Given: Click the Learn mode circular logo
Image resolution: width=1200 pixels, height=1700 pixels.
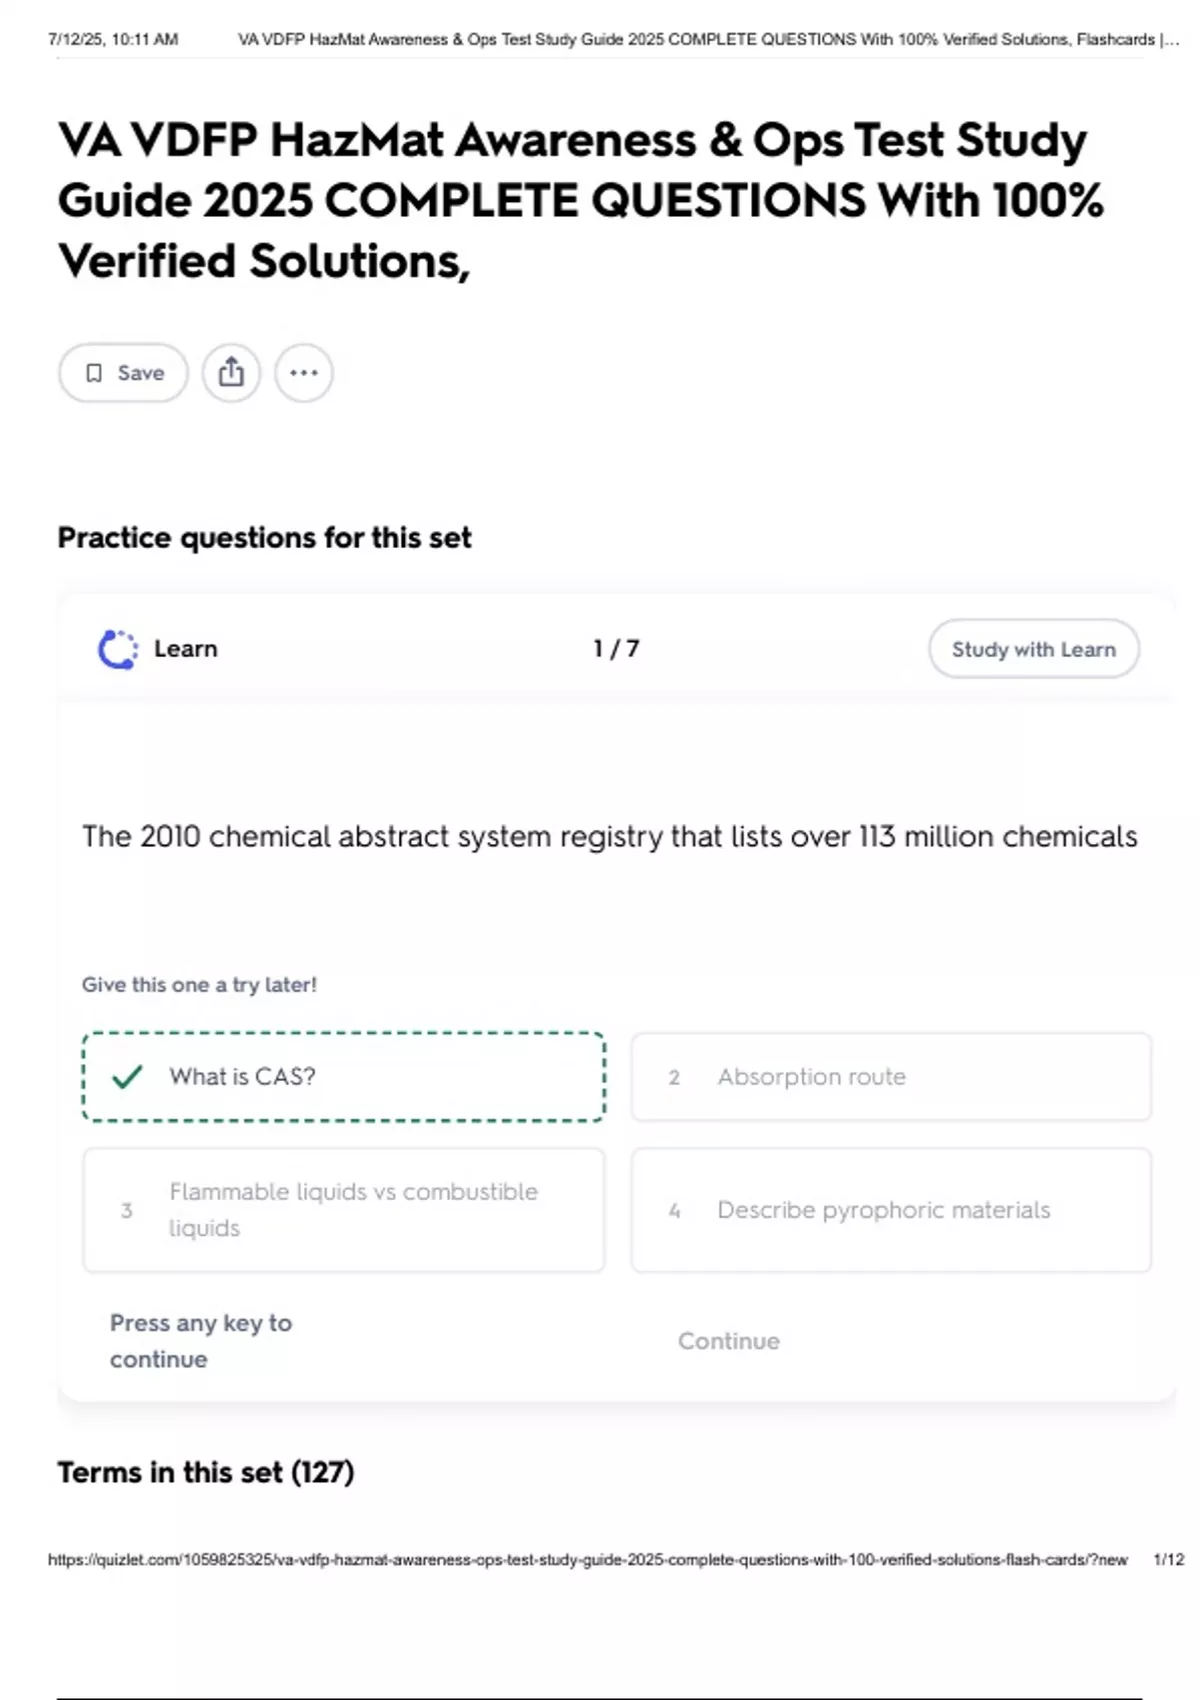Looking at the screenshot, I should 118,649.
